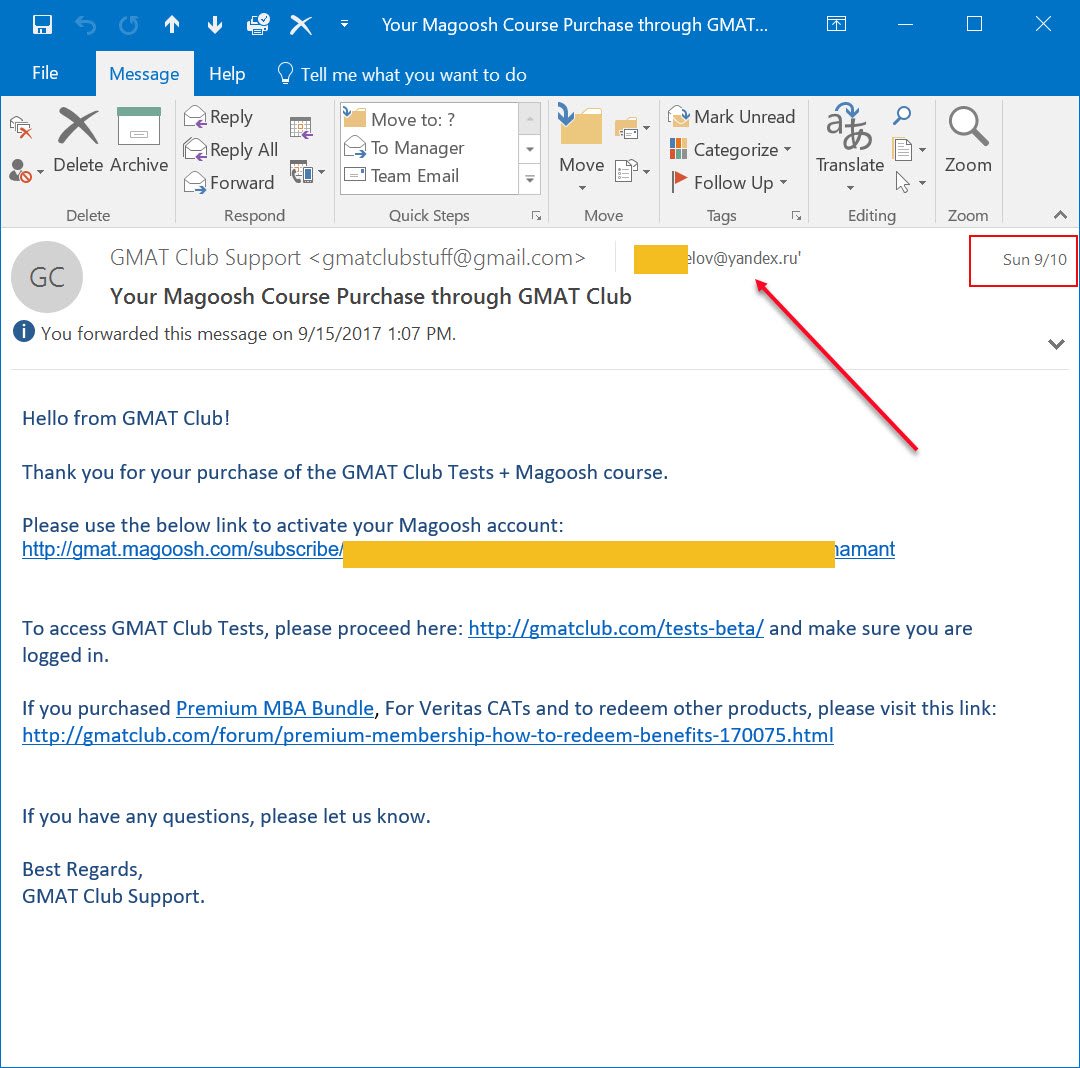Delete this message
Screen dimensions: 1080x1068
pyautogui.click(x=78, y=140)
